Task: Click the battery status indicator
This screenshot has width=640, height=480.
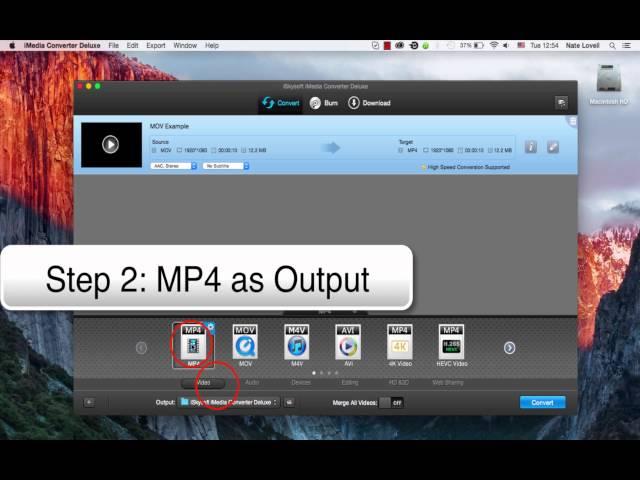Action: (472, 45)
